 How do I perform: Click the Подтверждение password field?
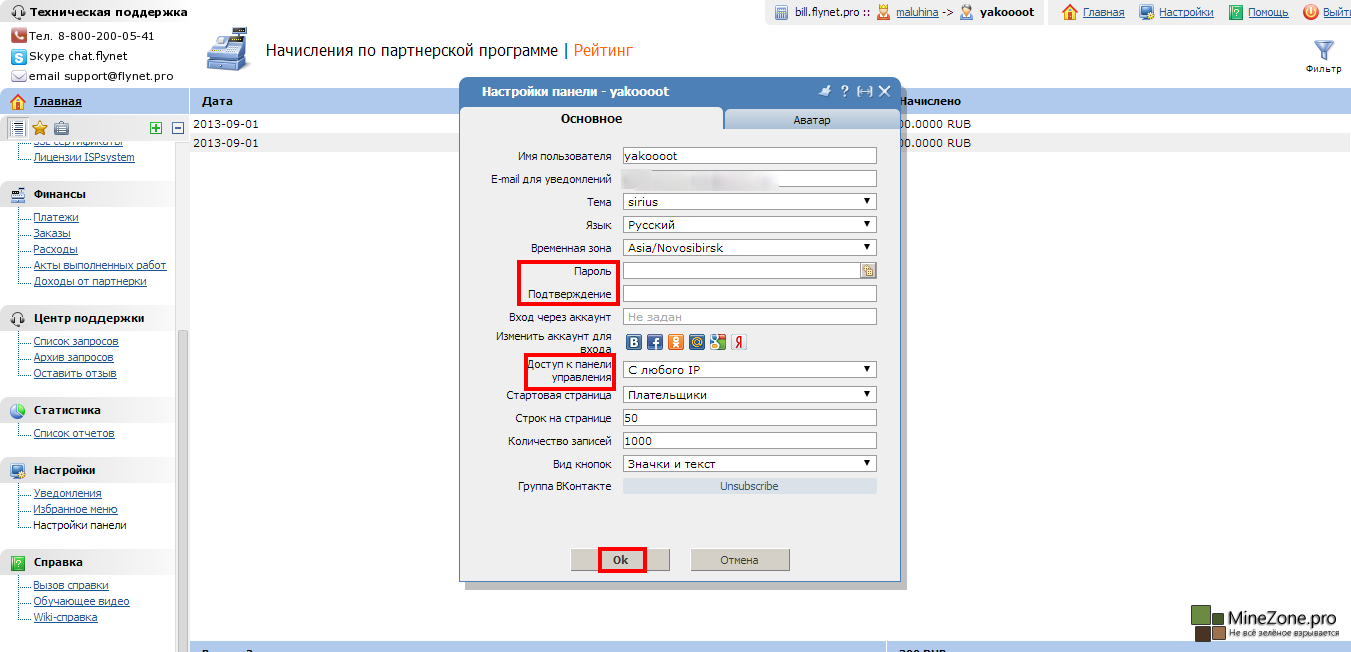(749, 294)
